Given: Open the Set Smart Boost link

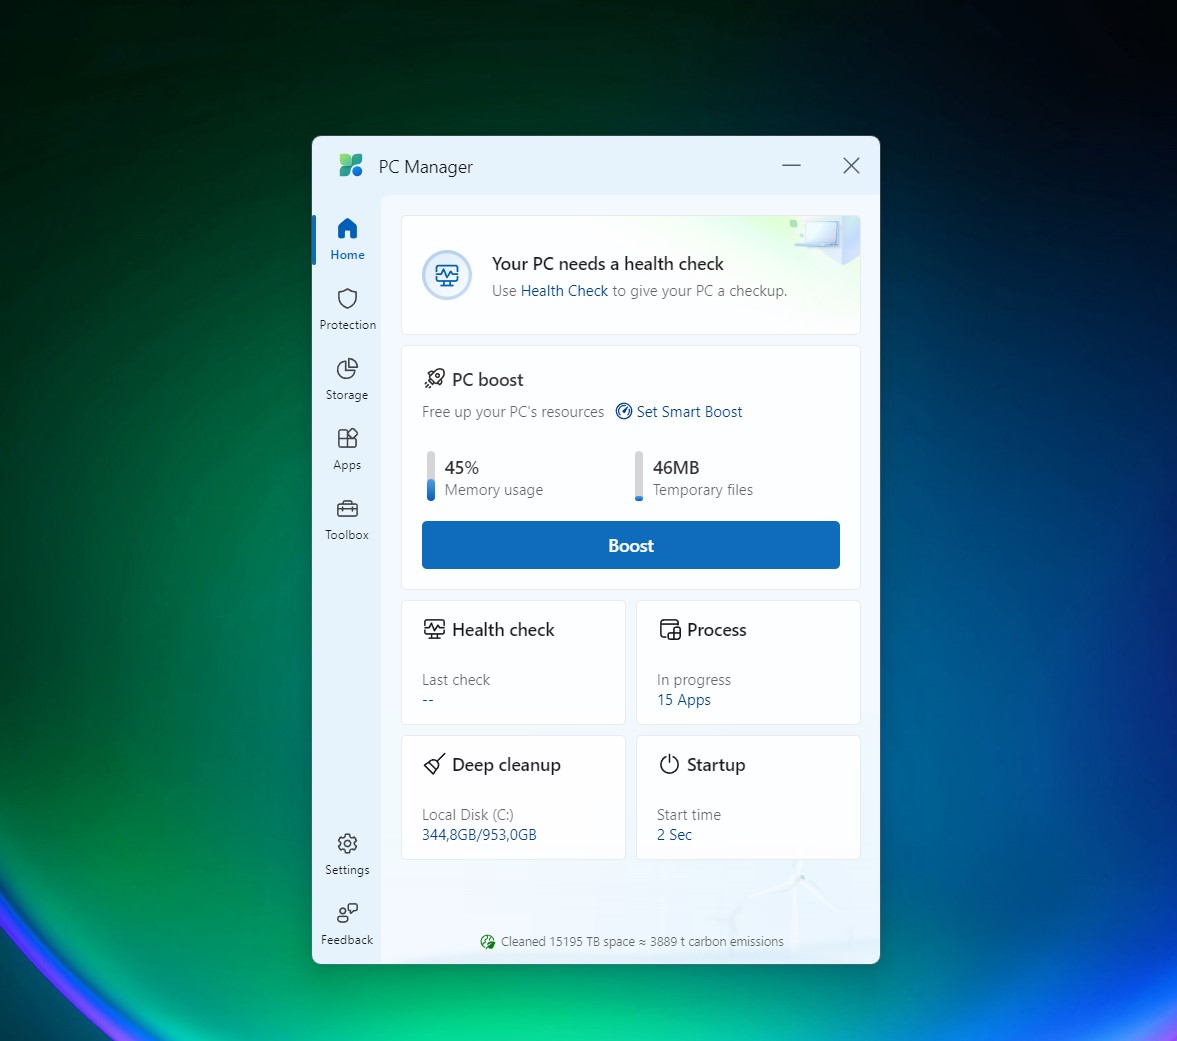Looking at the screenshot, I should coord(689,411).
